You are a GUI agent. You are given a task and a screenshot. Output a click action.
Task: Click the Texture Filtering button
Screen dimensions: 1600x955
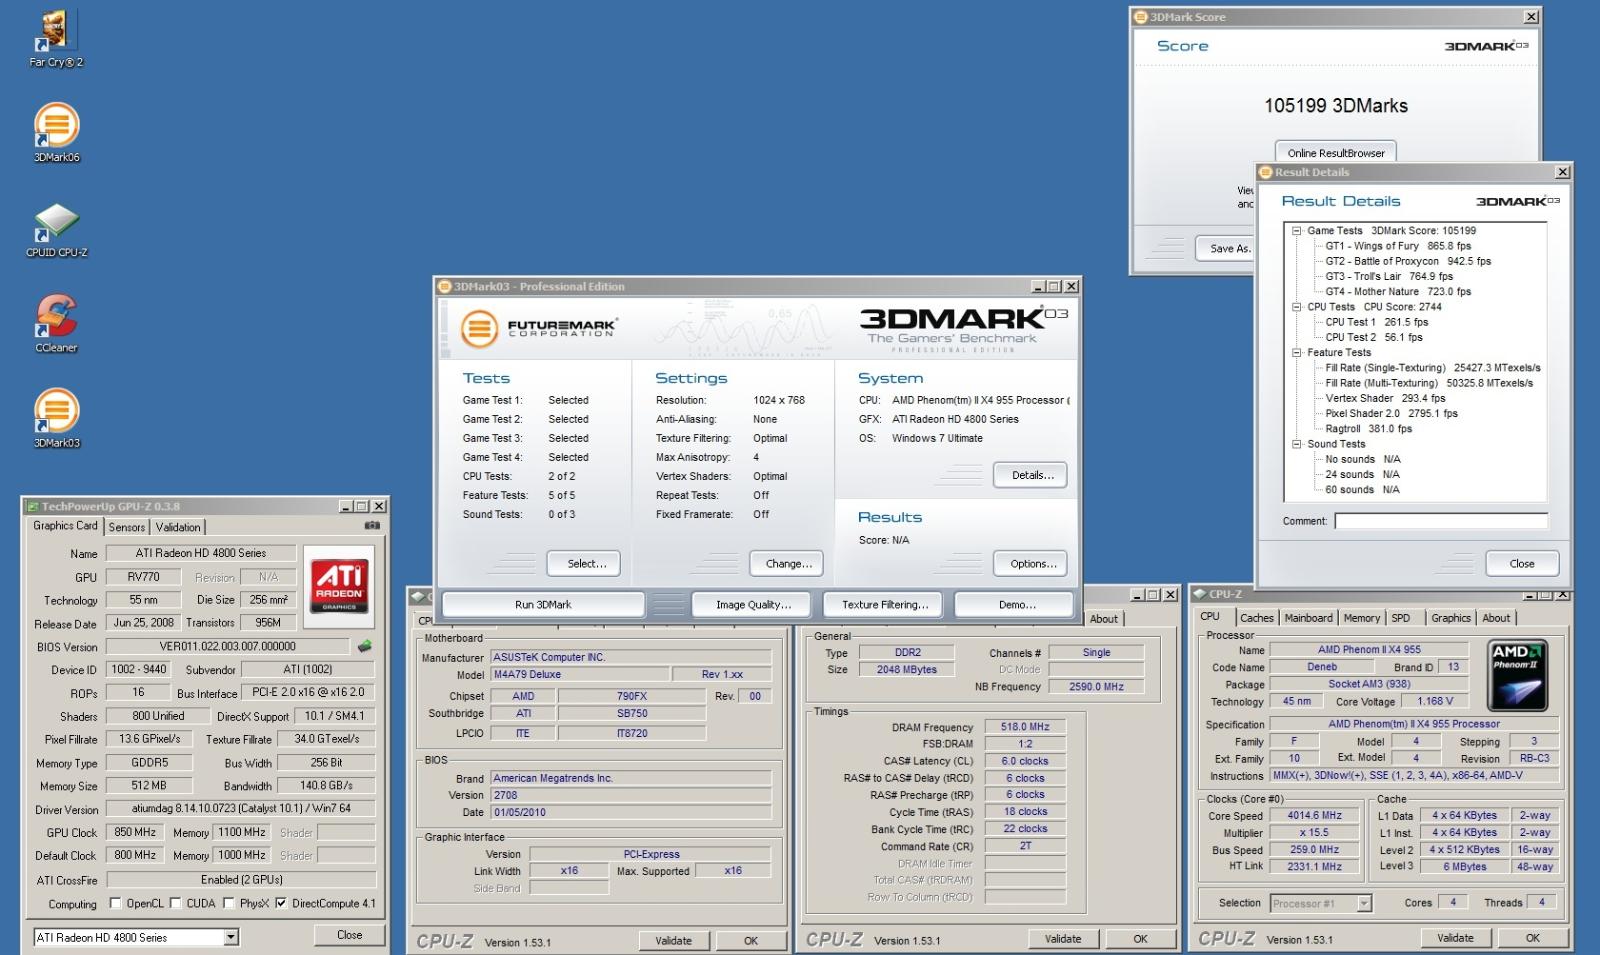point(884,604)
